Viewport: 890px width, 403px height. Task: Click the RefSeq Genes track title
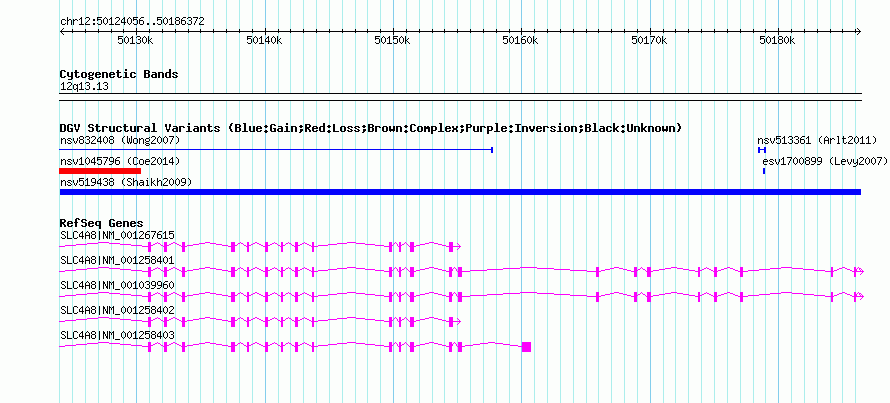pos(102,223)
